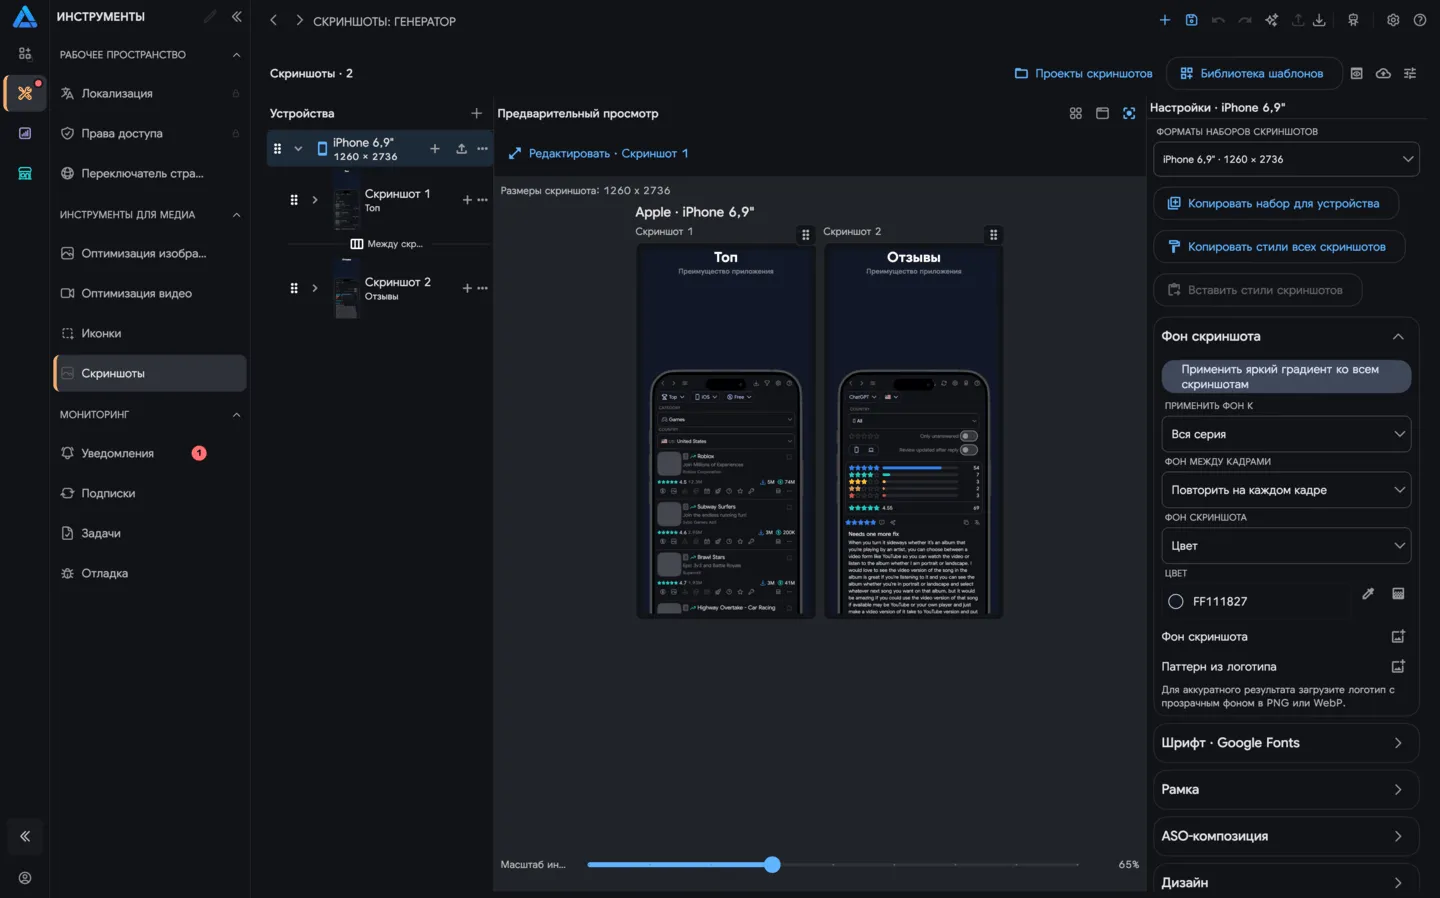Click the preview eye icon next to template library
The width and height of the screenshot is (1440, 898).
(x=1357, y=73)
